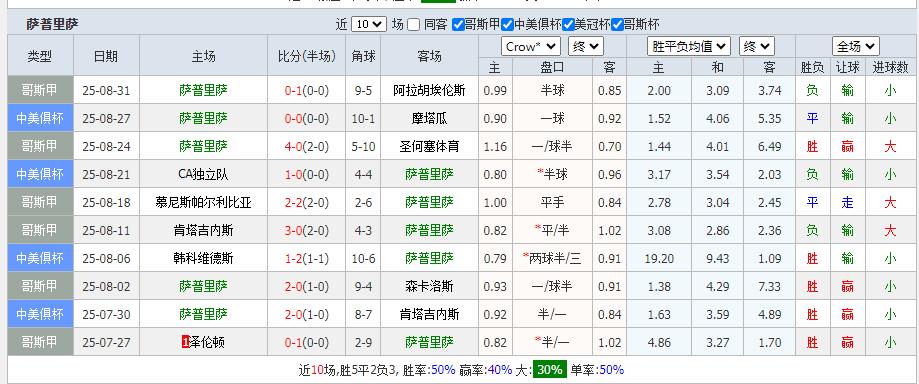919x384 pixels.
Task: Click the 平 result on 25-08-27
Action: click(812, 118)
